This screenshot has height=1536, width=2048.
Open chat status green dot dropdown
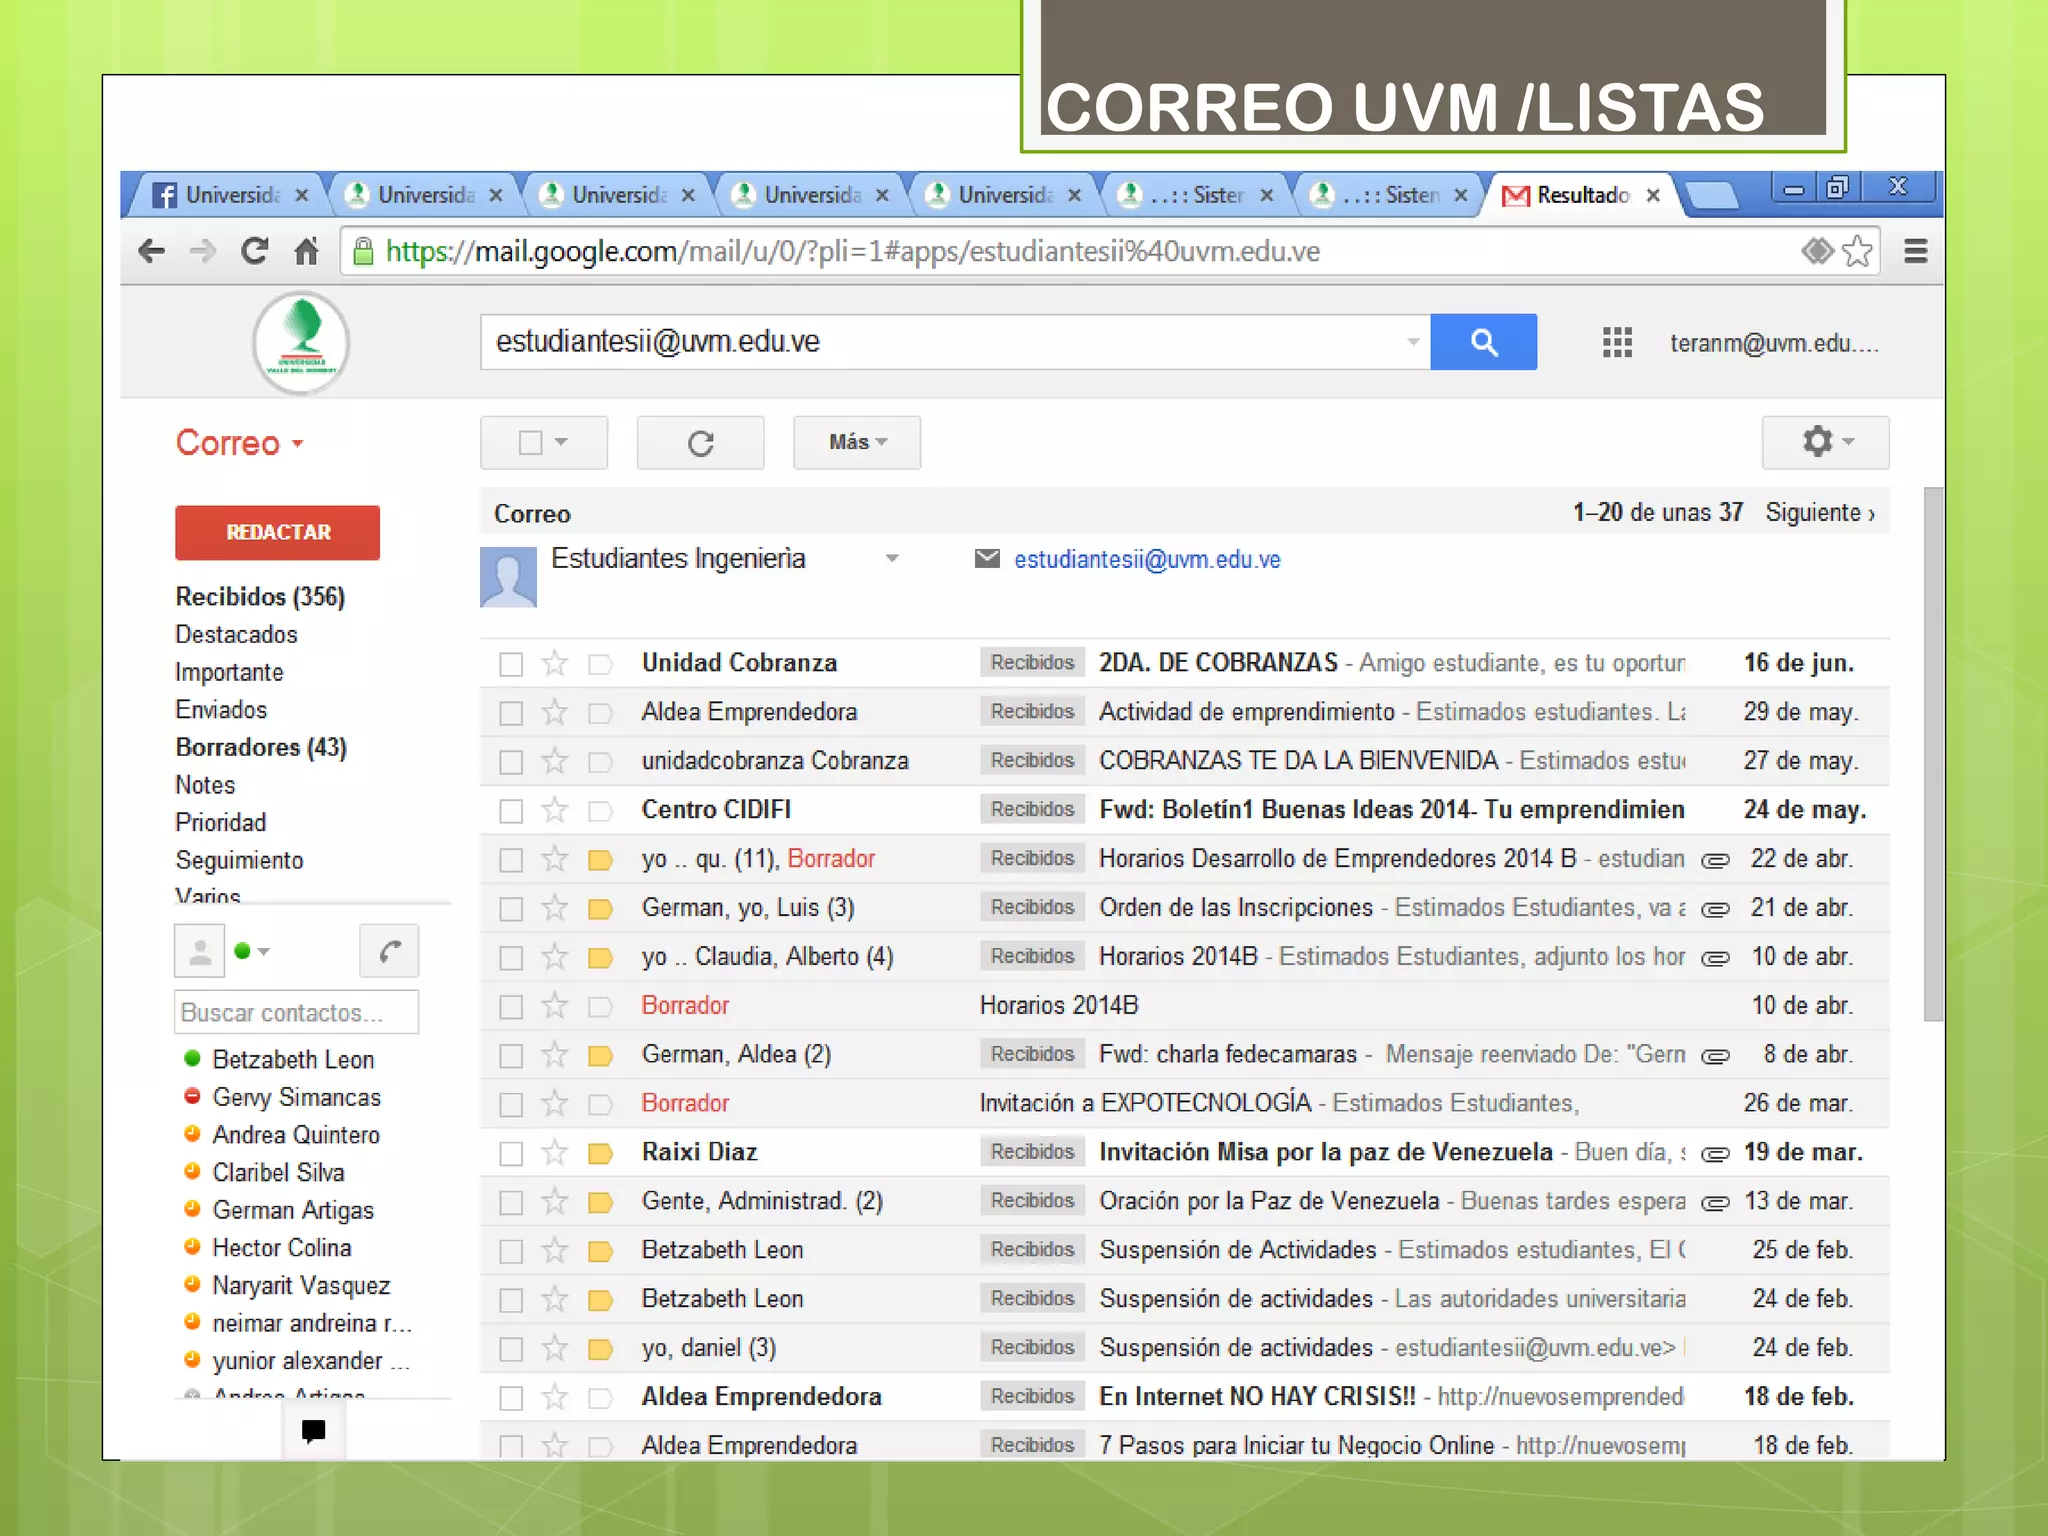click(x=252, y=951)
